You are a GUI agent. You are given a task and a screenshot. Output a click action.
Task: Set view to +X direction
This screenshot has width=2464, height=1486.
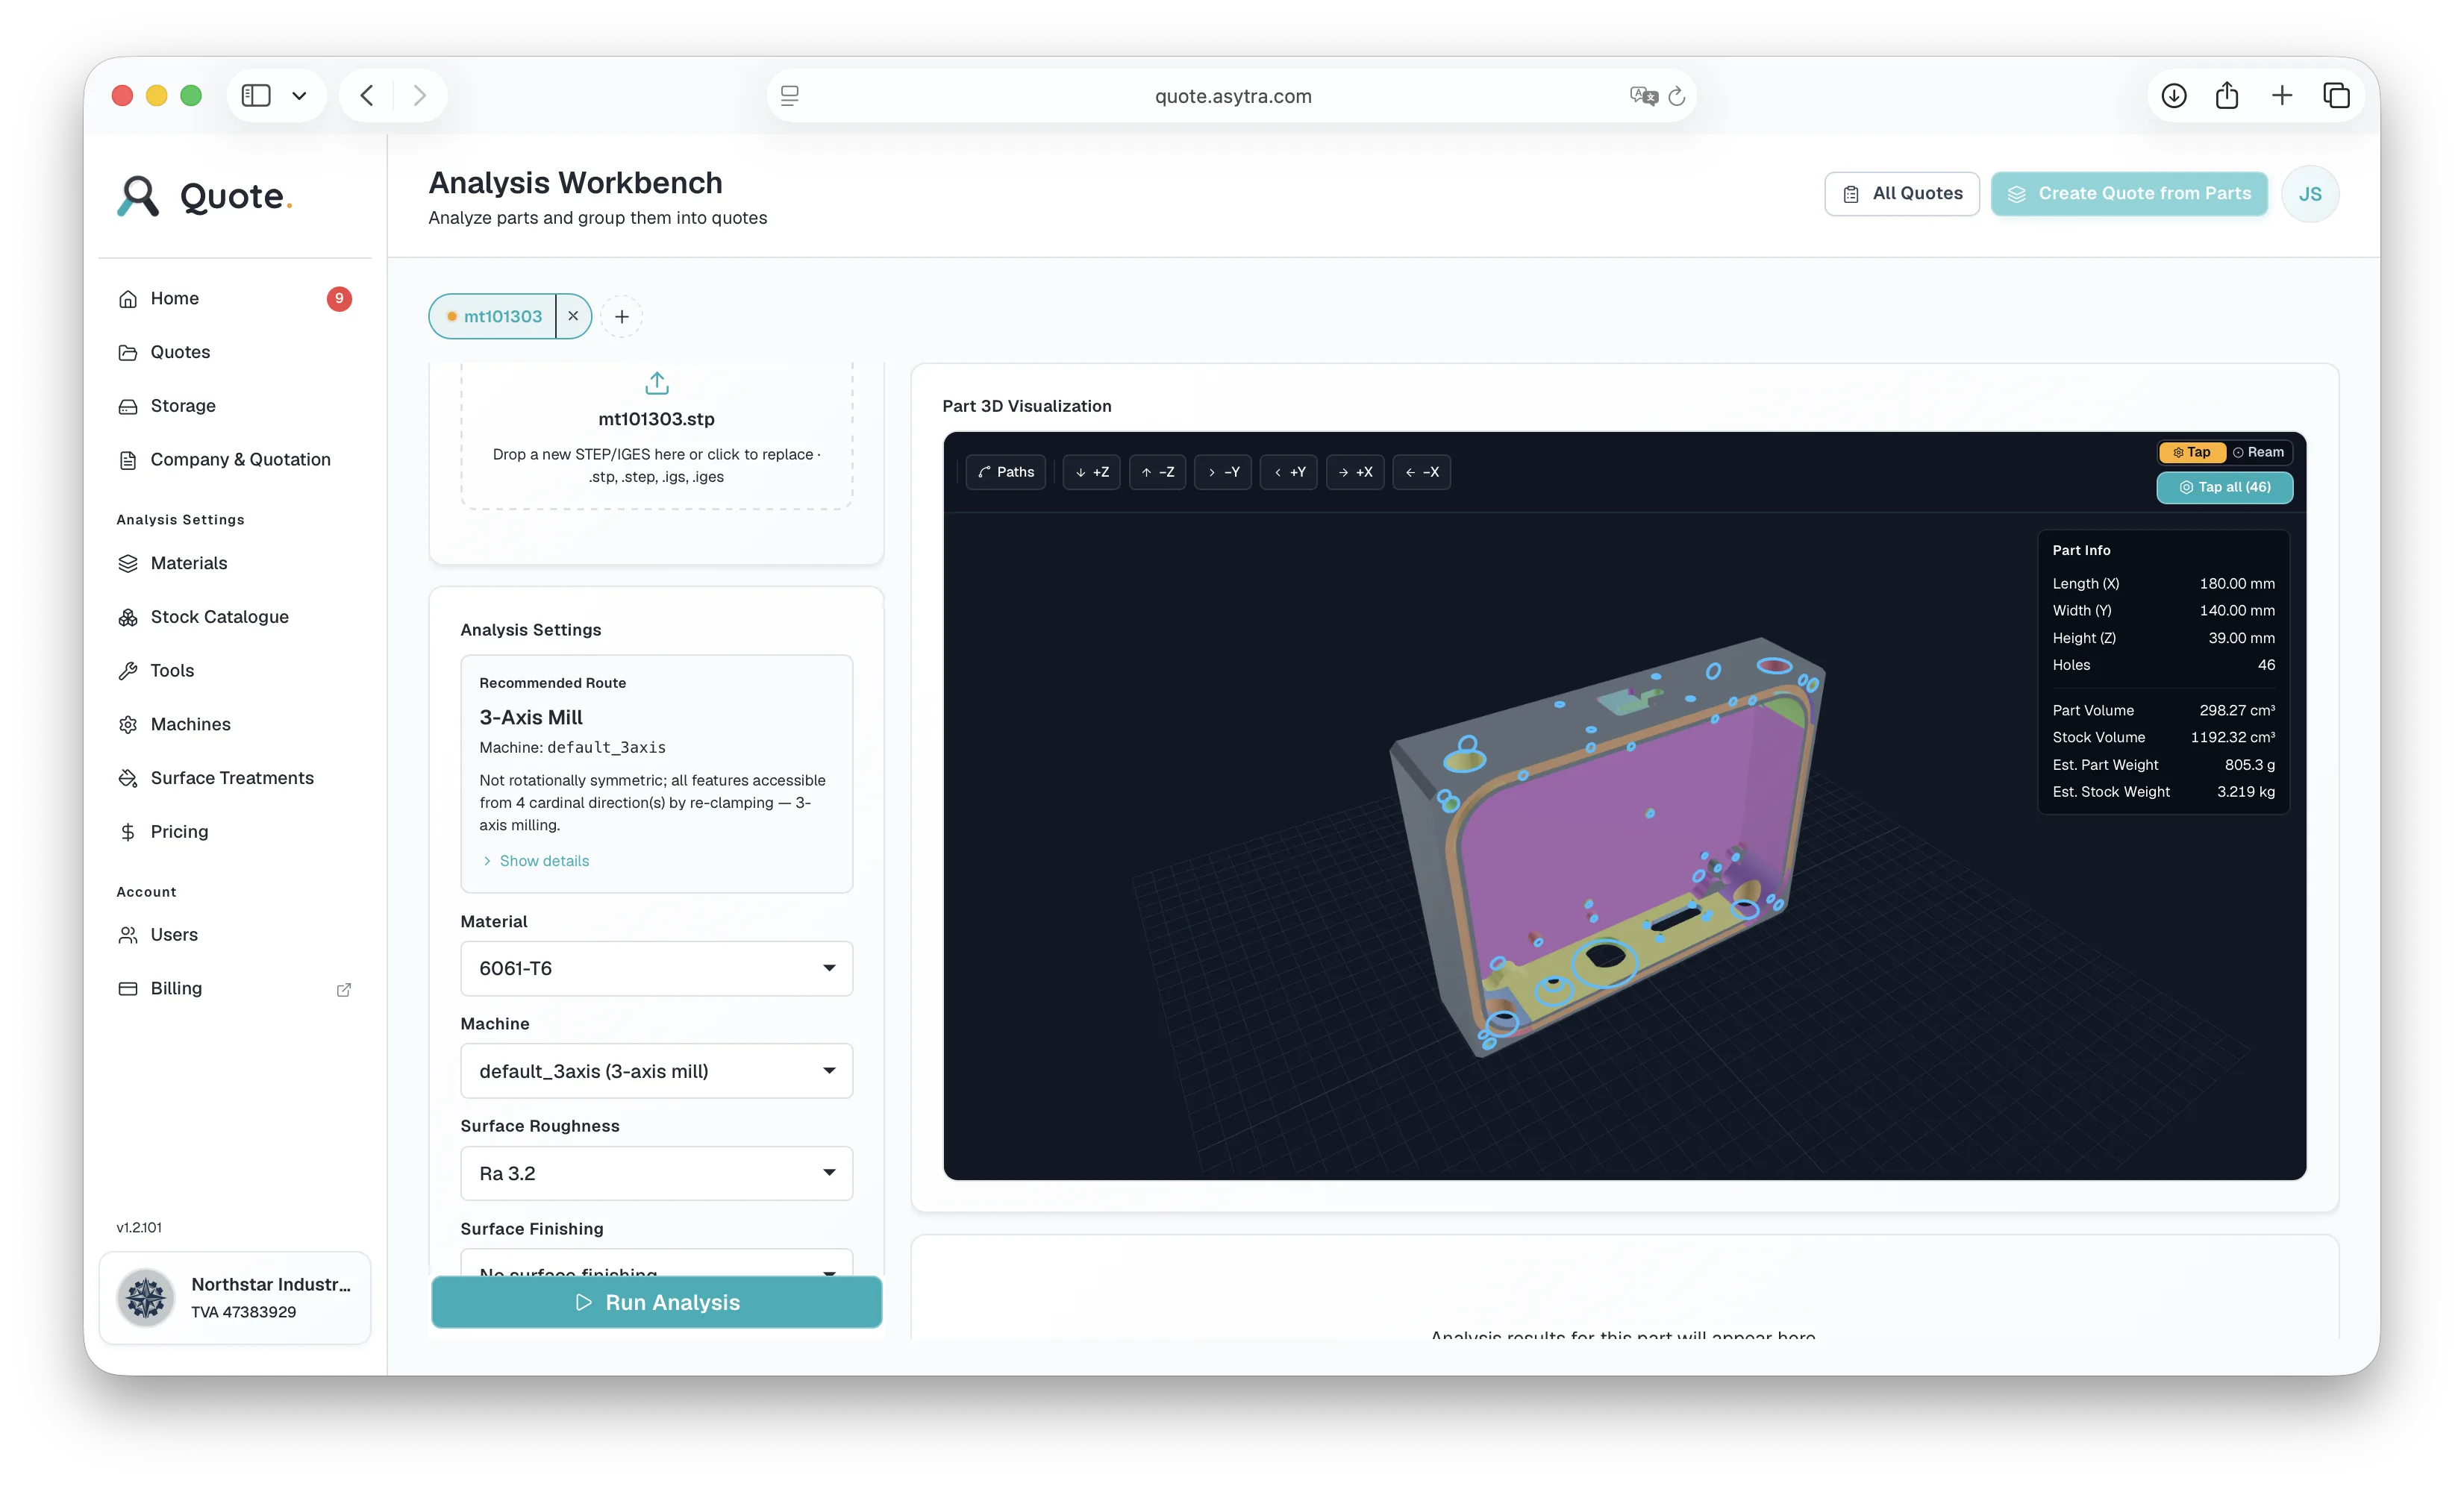[1355, 472]
